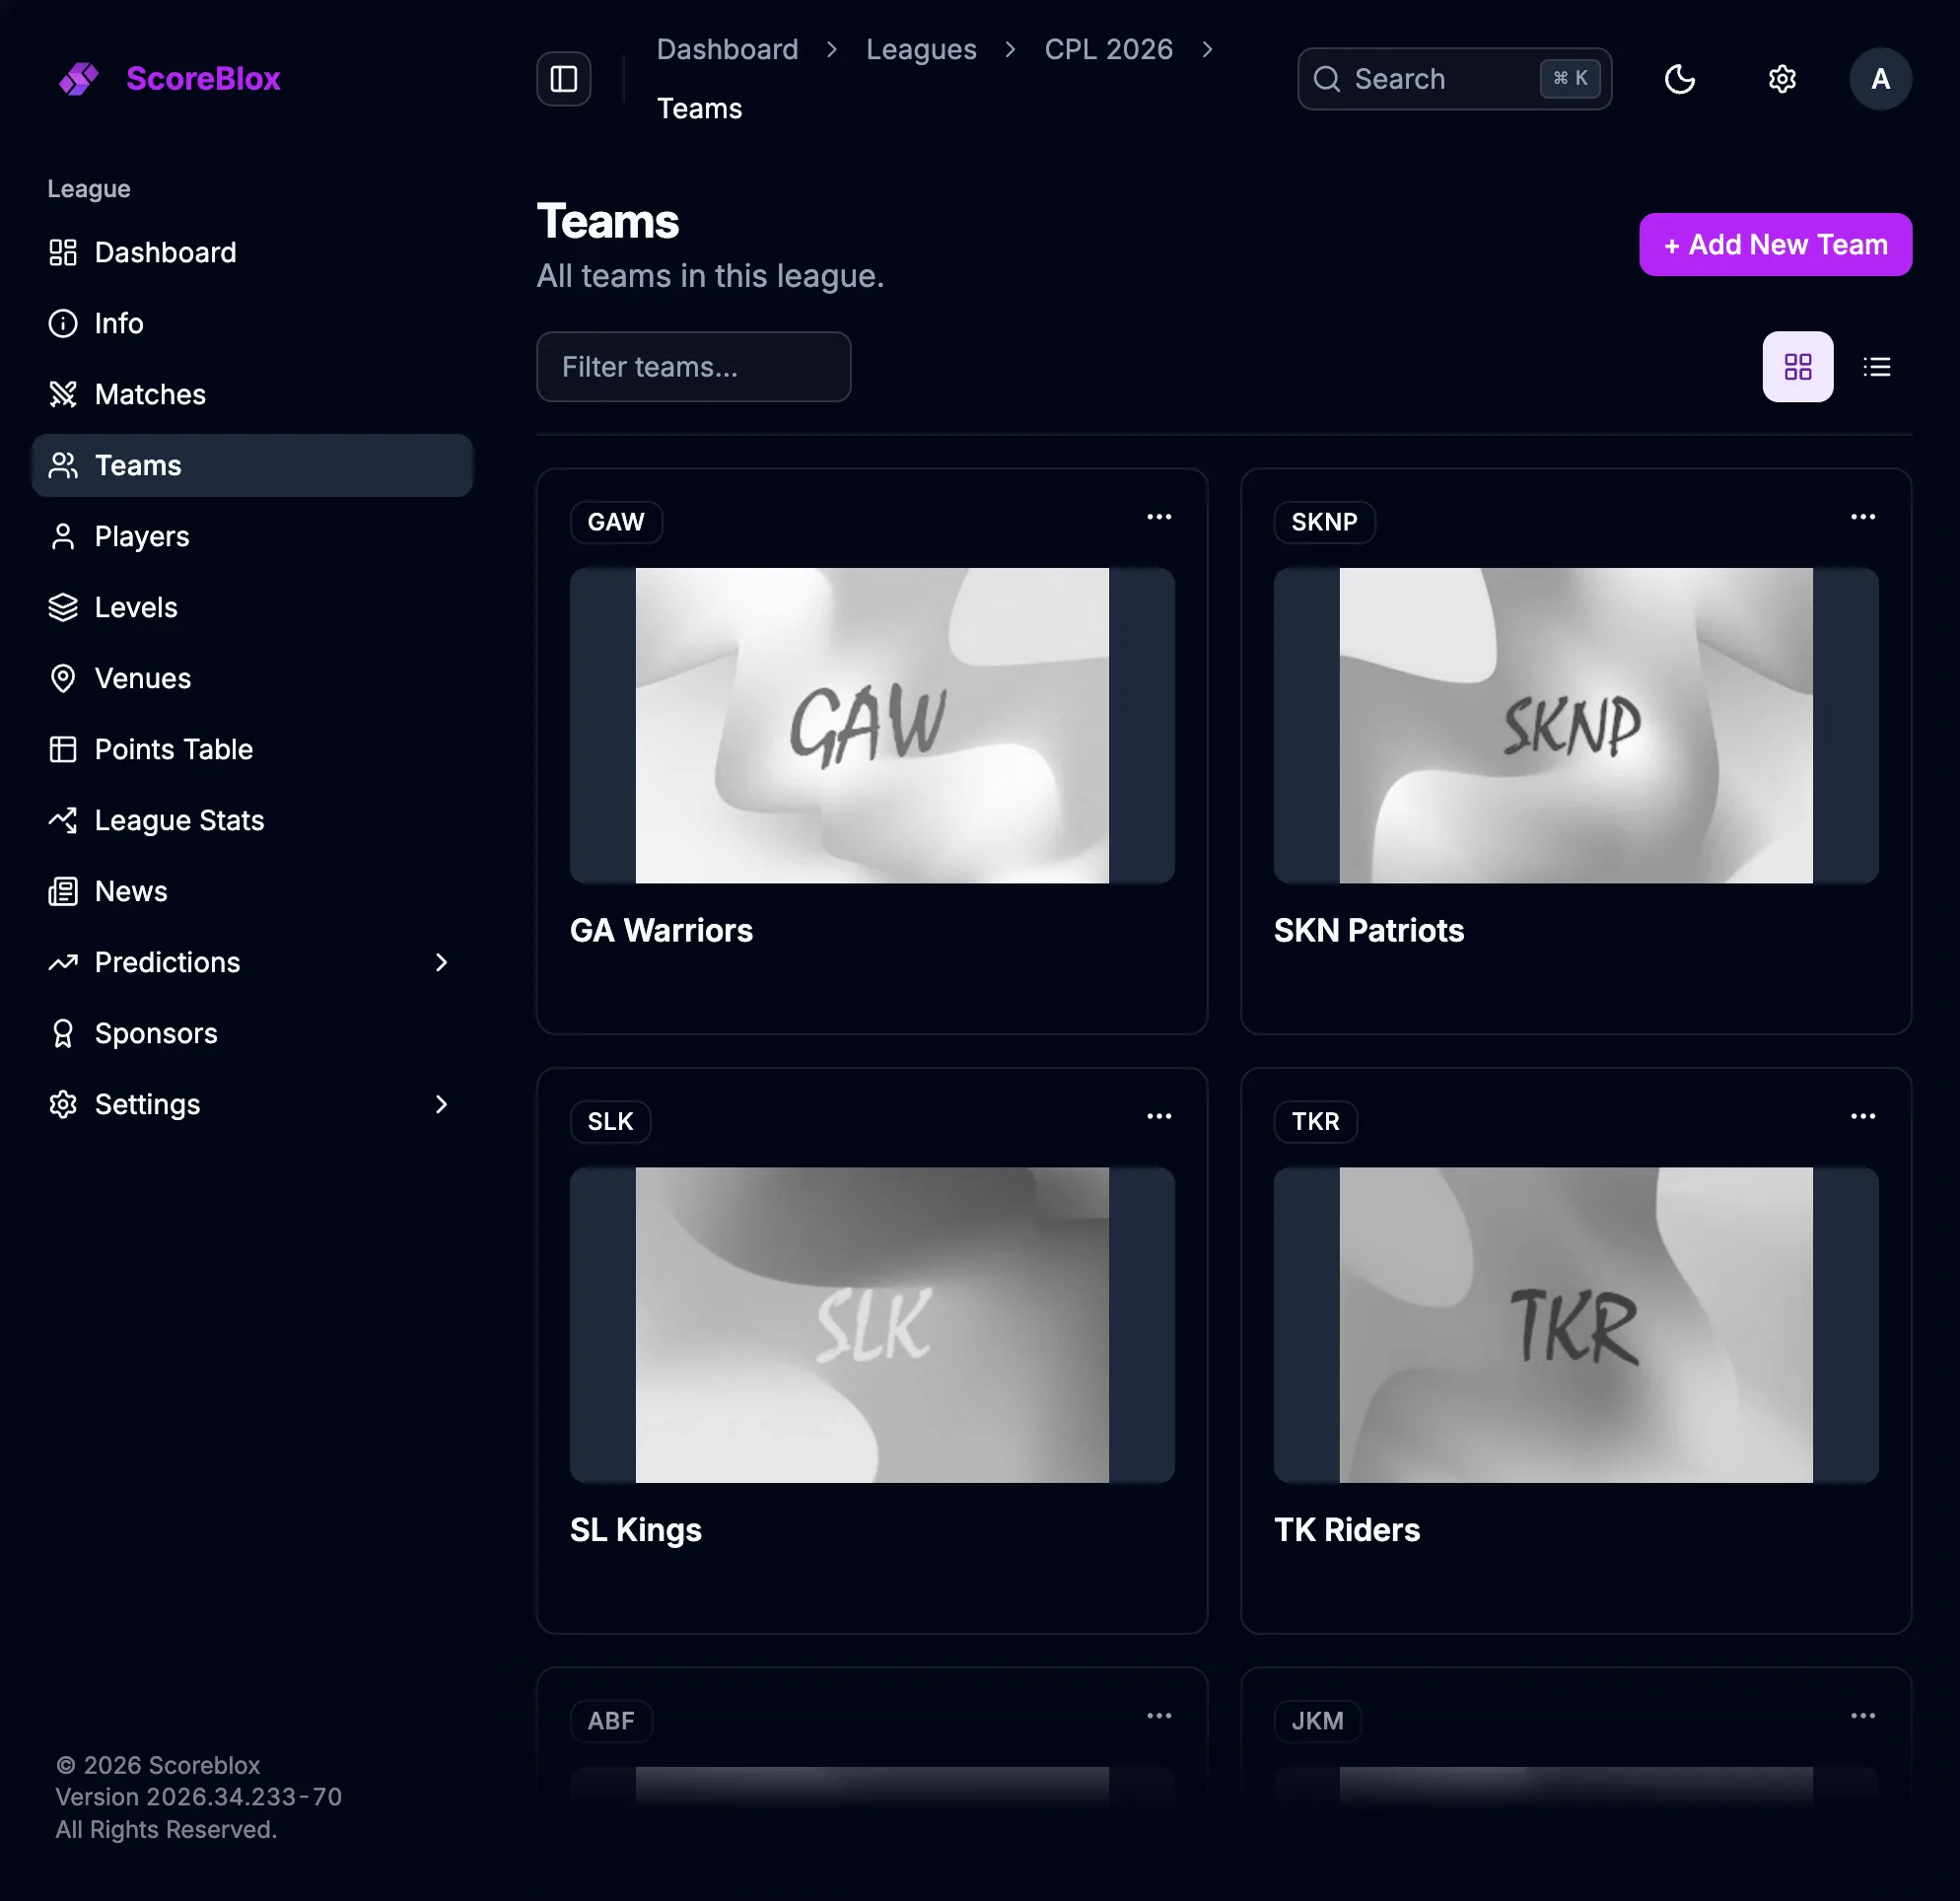This screenshot has height=1901, width=1960.
Task: Open League Stats in sidebar
Action: (252, 820)
